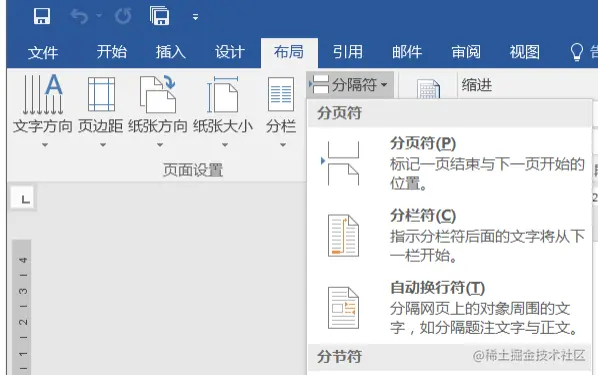Click the vertical ruler on the left

tap(21, 307)
